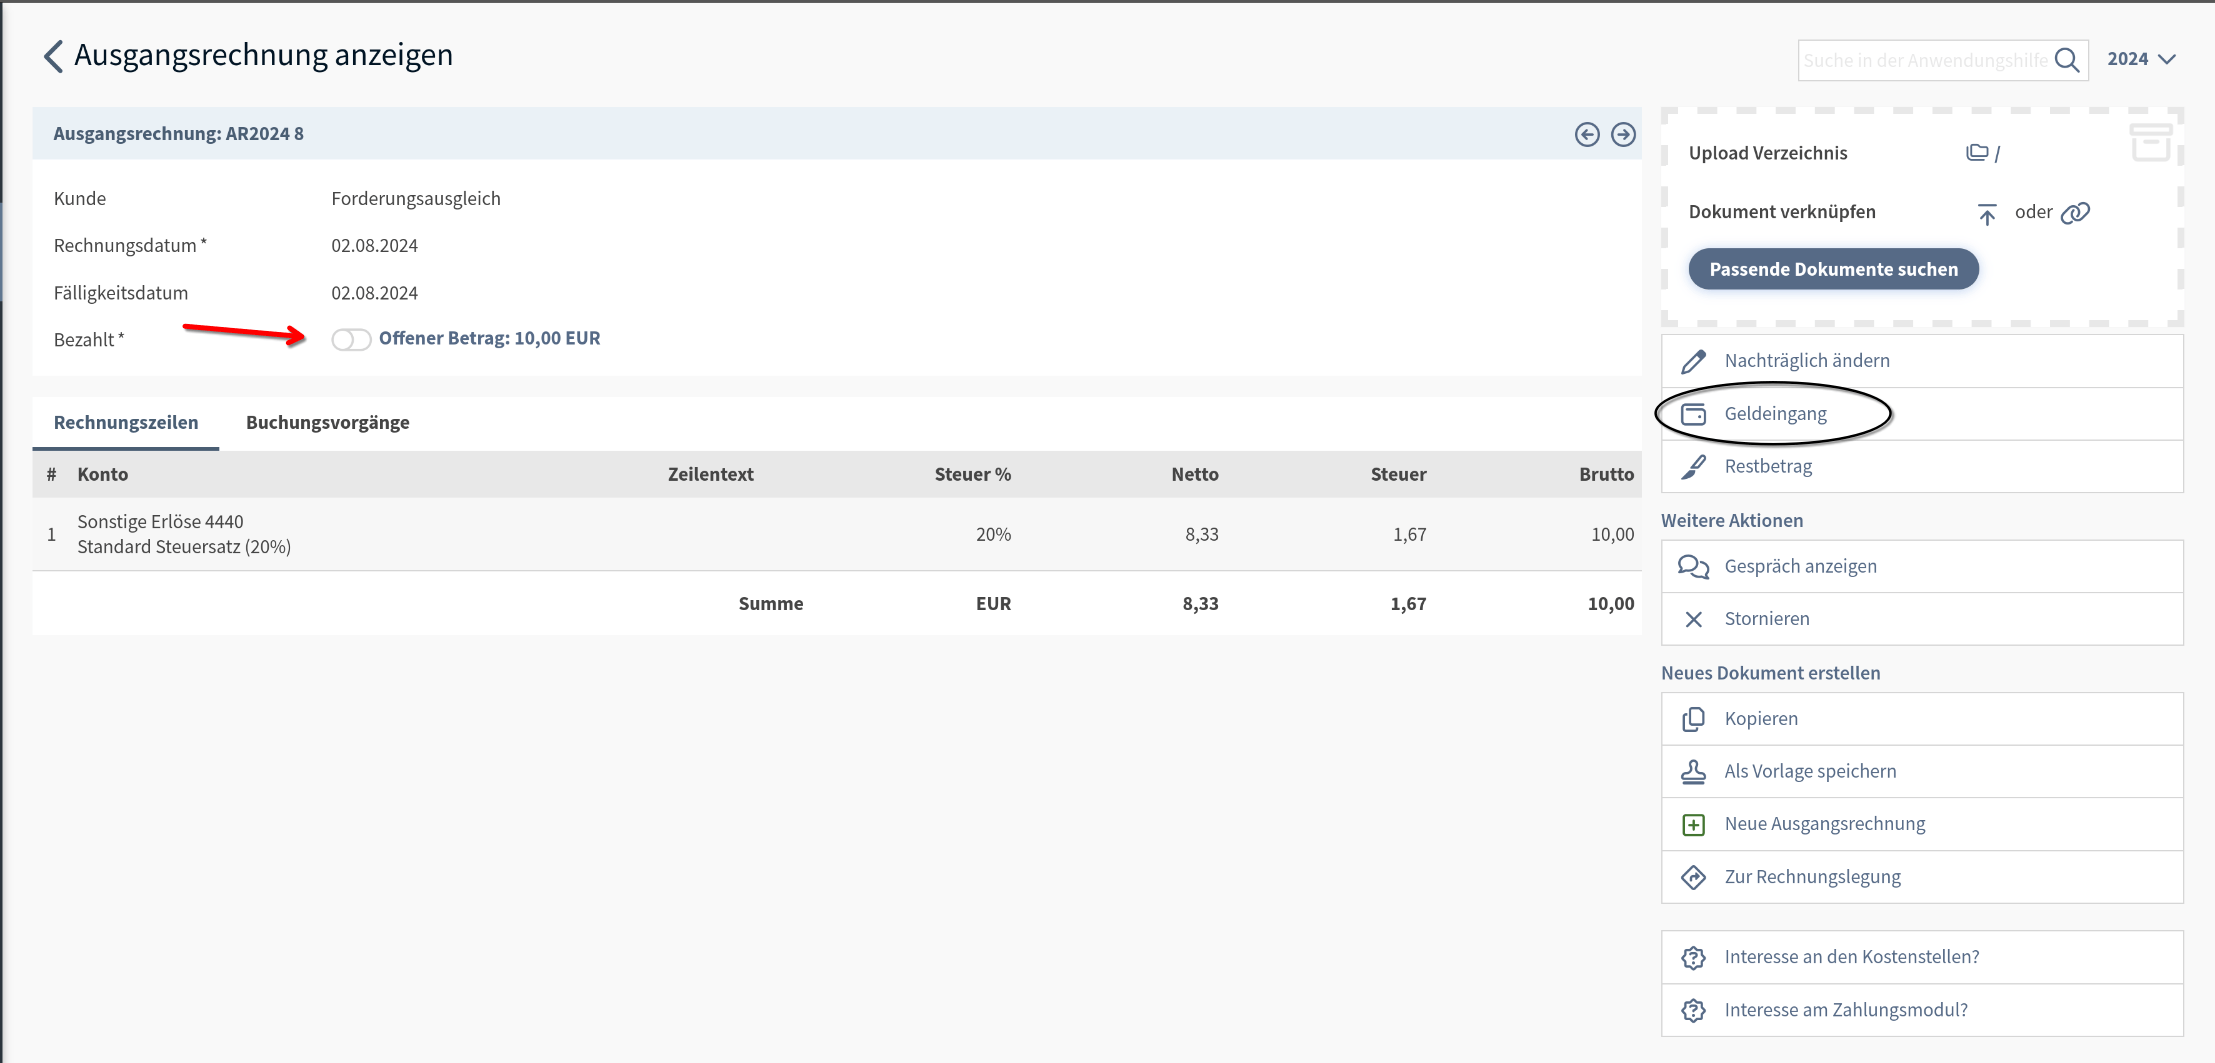Screen dimensions: 2215x1063
Task: Click the upload document arrow icon
Action: (x=1986, y=213)
